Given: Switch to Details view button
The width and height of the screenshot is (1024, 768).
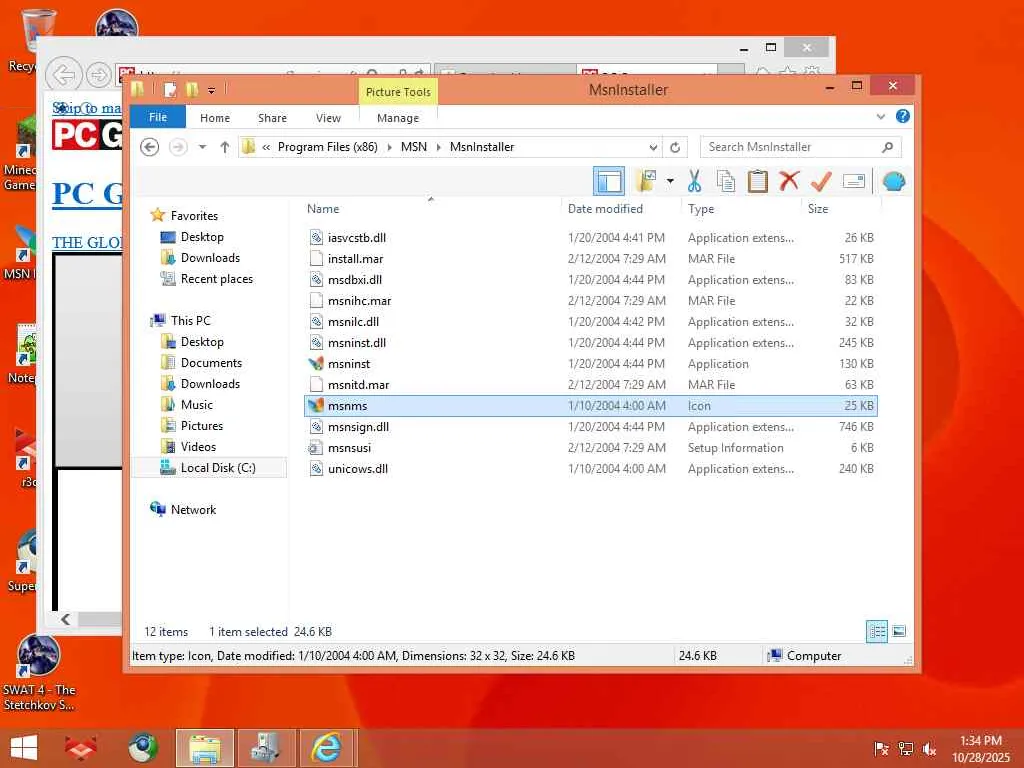Looking at the screenshot, I should click(877, 632).
